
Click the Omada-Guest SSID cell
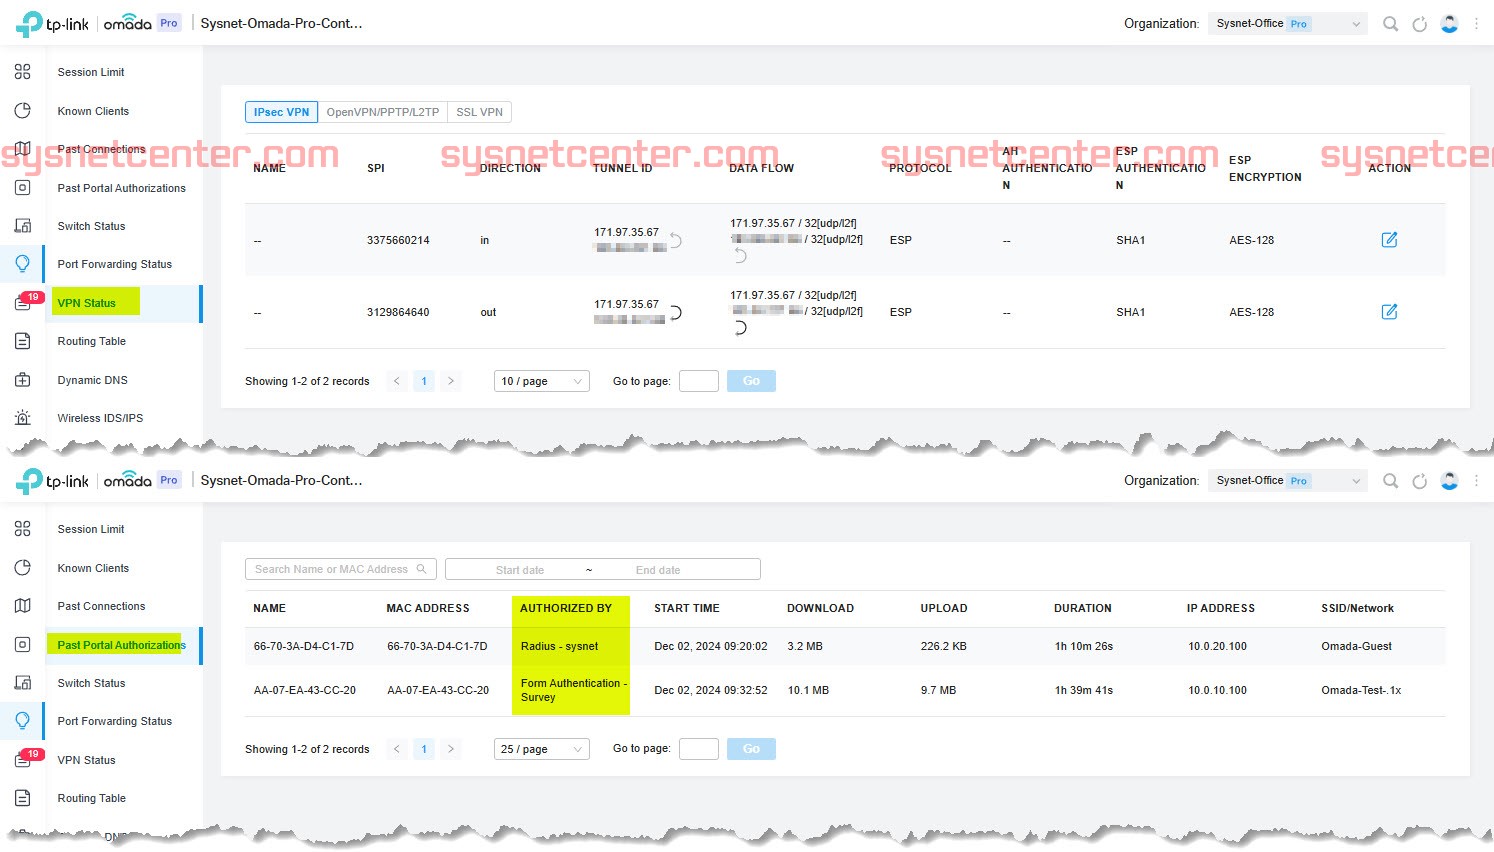click(1356, 646)
